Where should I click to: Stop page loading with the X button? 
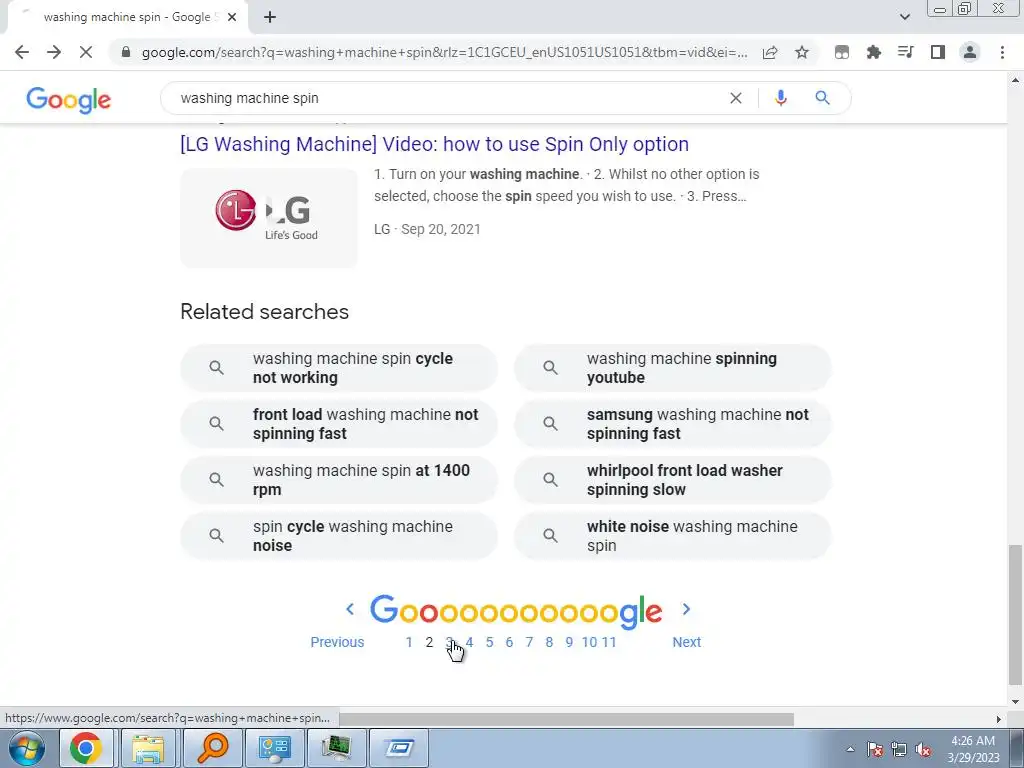click(x=86, y=52)
